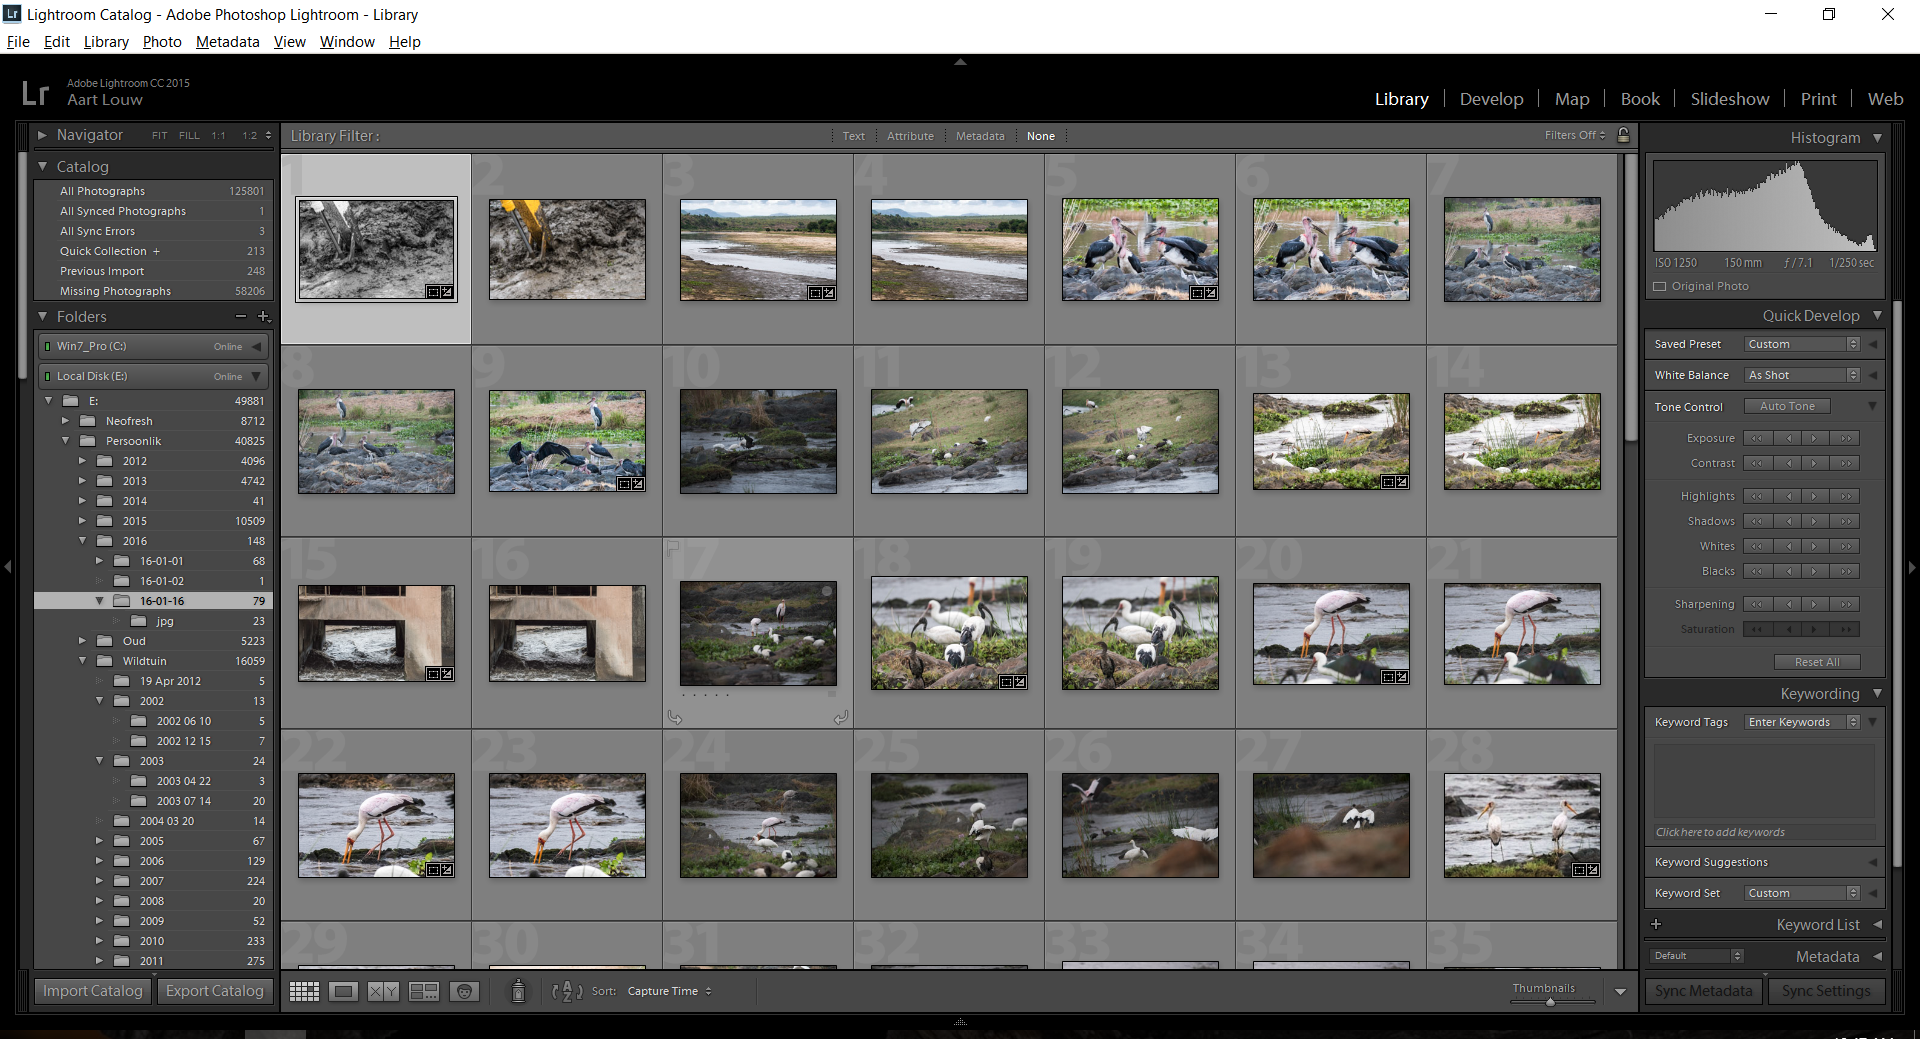
Task: Decrease Highlights by a small step
Action: pos(1788,496)
